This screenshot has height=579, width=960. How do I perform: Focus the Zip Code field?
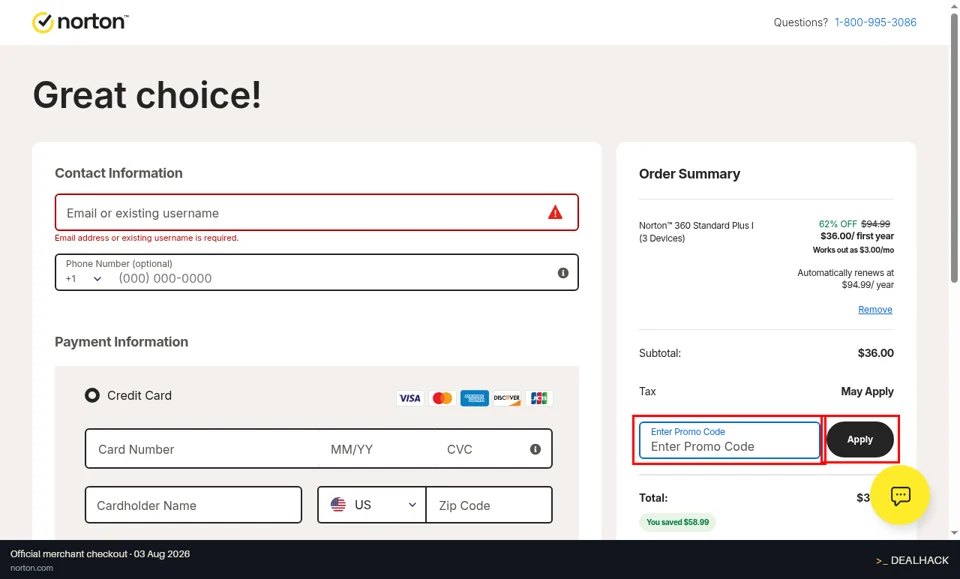click(x=489, y=505)
